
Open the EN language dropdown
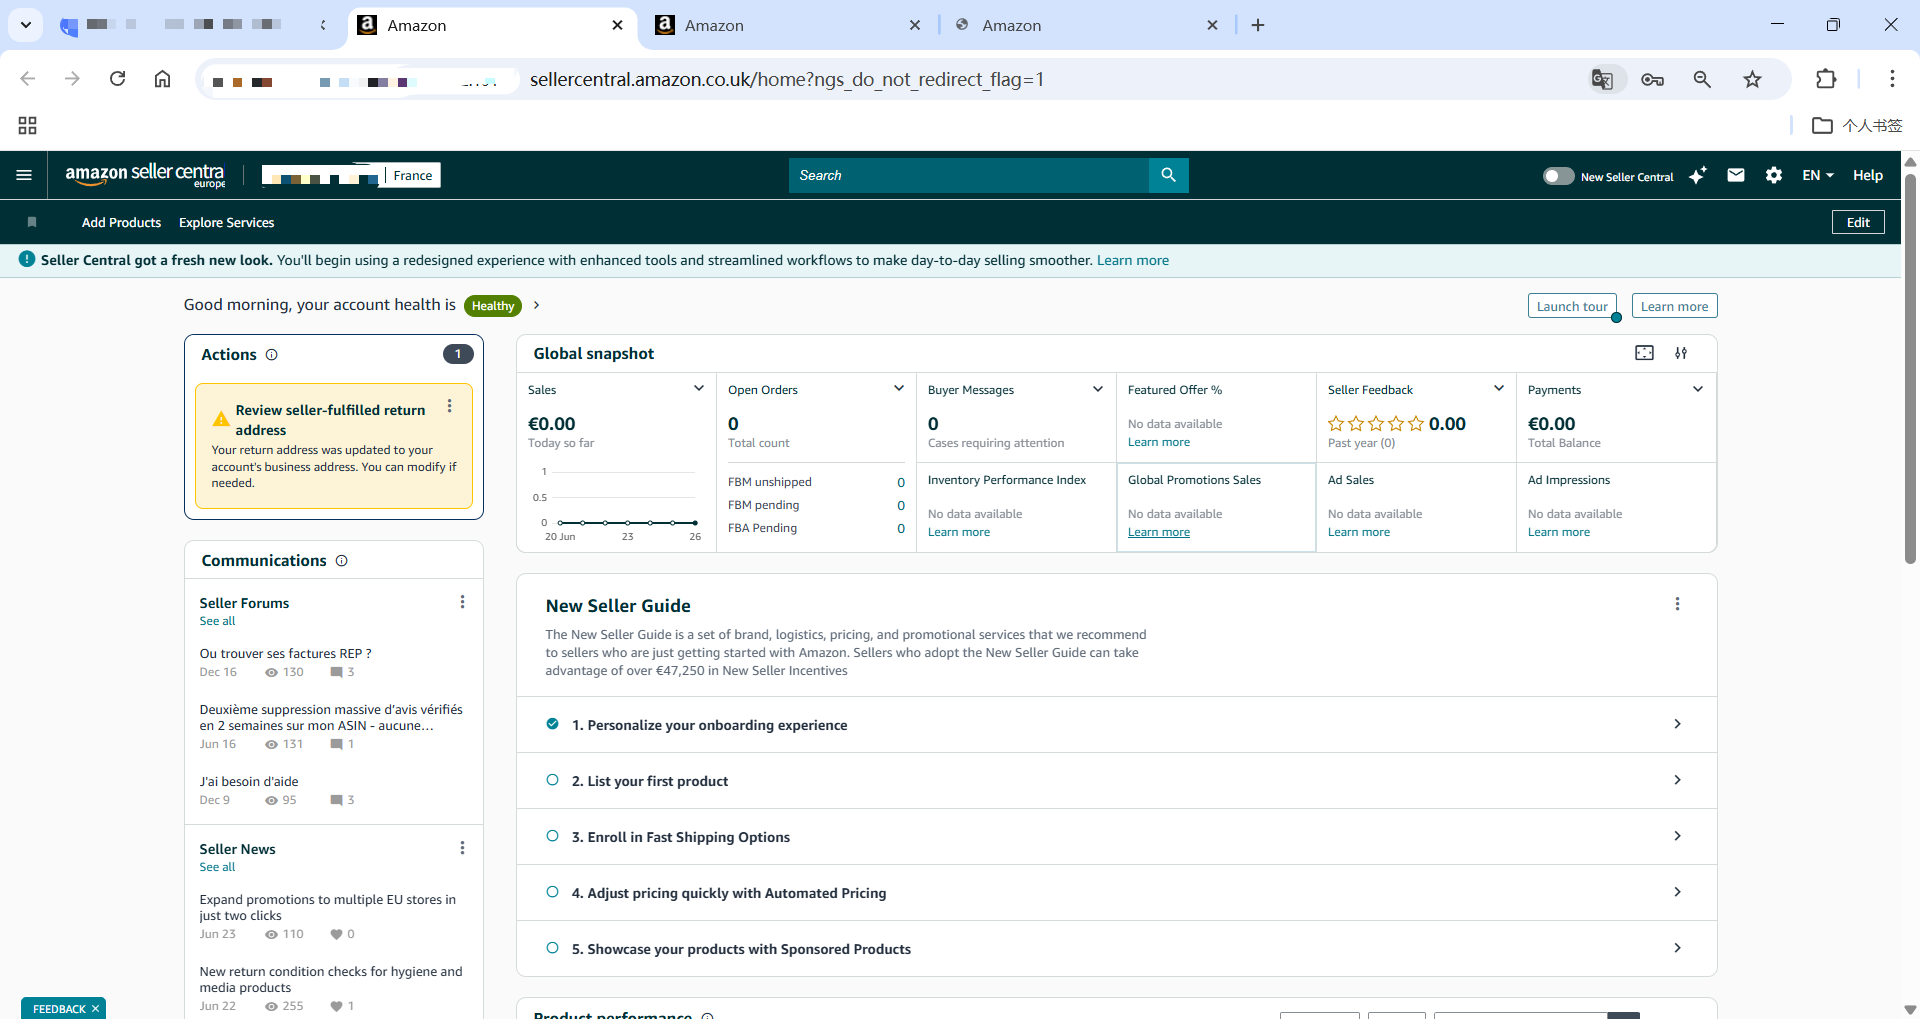pyautogui.click(x=1818, y=175)
